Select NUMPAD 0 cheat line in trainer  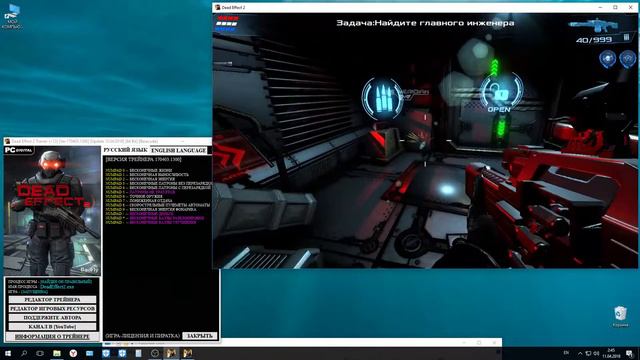[x=139, y=170]
